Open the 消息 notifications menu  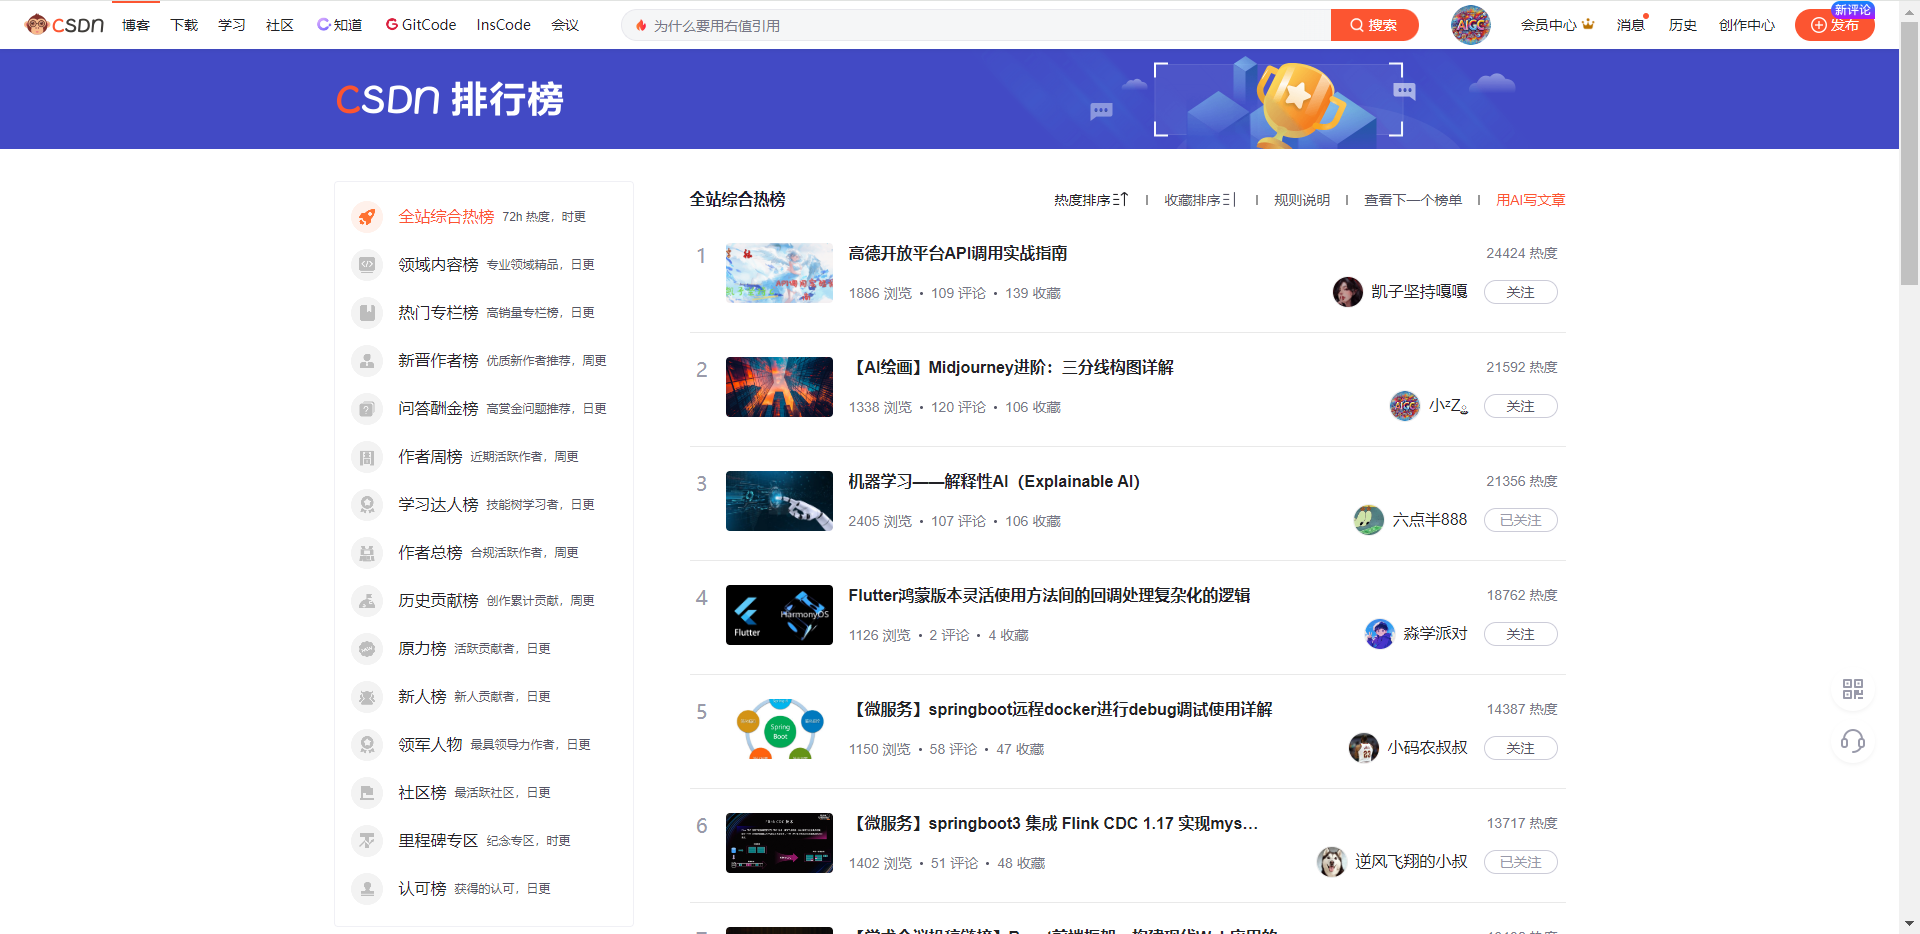[1631, 25]
